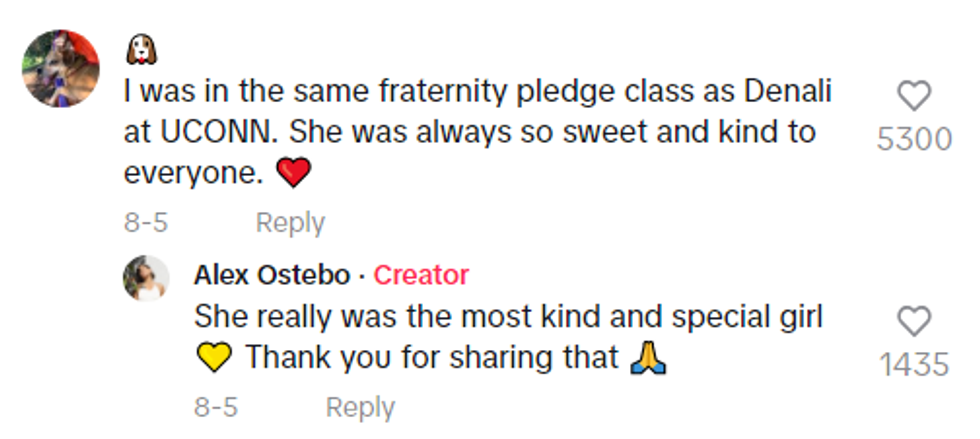Click the 5300 like count
The height and width of the screenshot is (439, 980).
coord(914,139)
